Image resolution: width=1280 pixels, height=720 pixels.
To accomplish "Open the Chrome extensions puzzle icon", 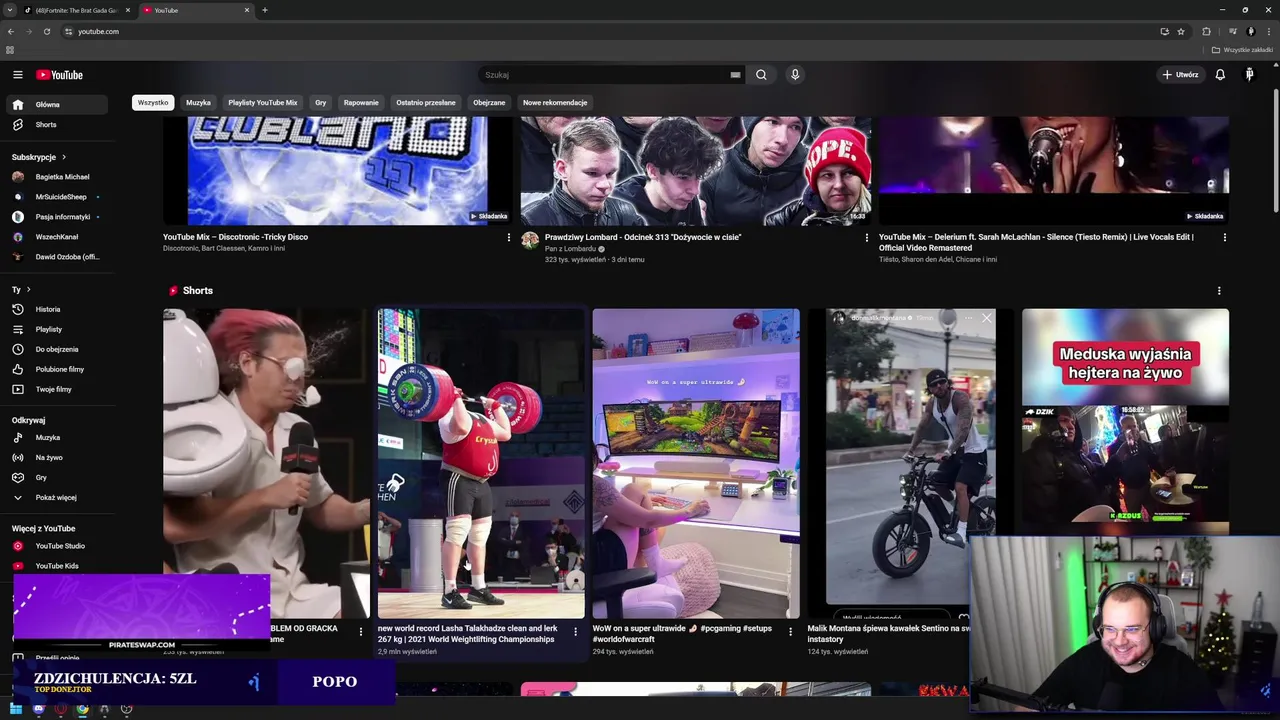I will [1206, 31].
